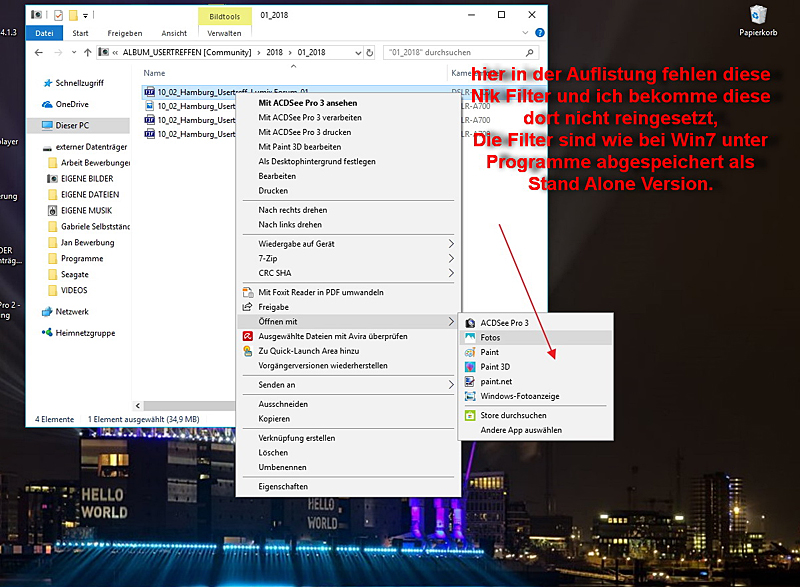Choose the Fotos app icon in submenu
Image resolution: width=800 pixels, height=587 pixels.
click(x=470, y=337)
